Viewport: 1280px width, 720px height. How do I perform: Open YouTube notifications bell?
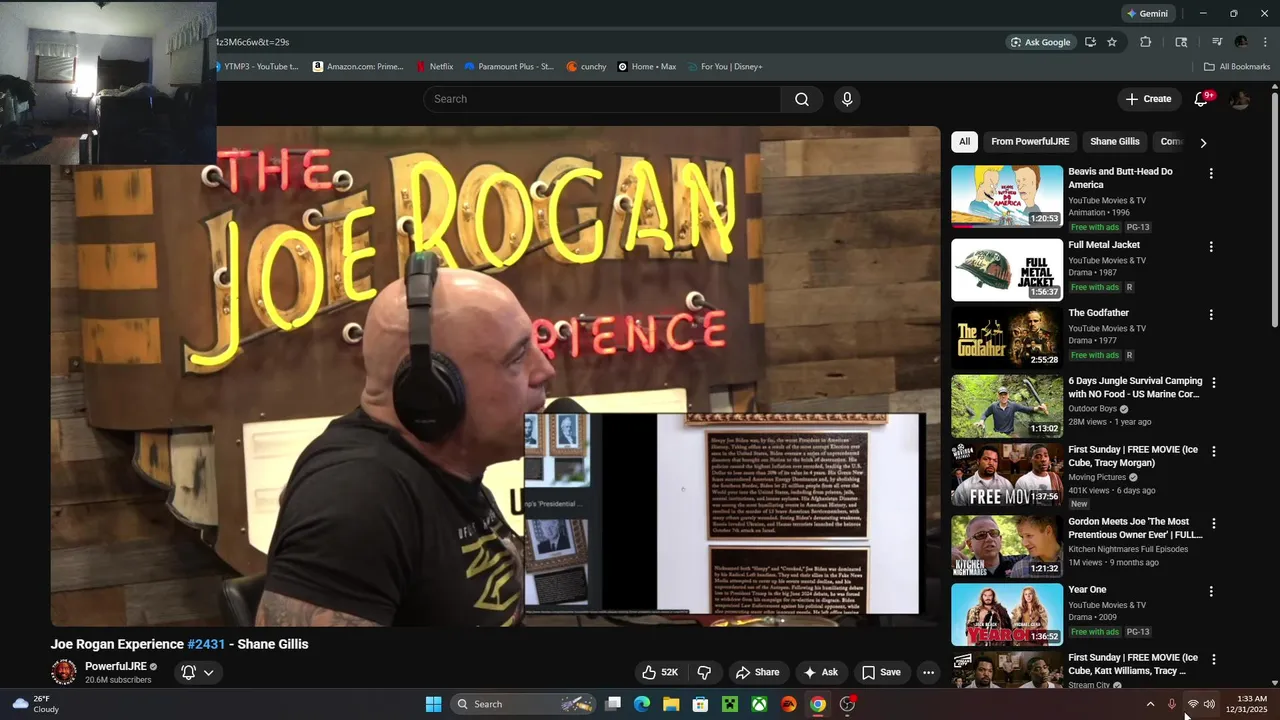pyautogui.click(x=1202, y=99)
